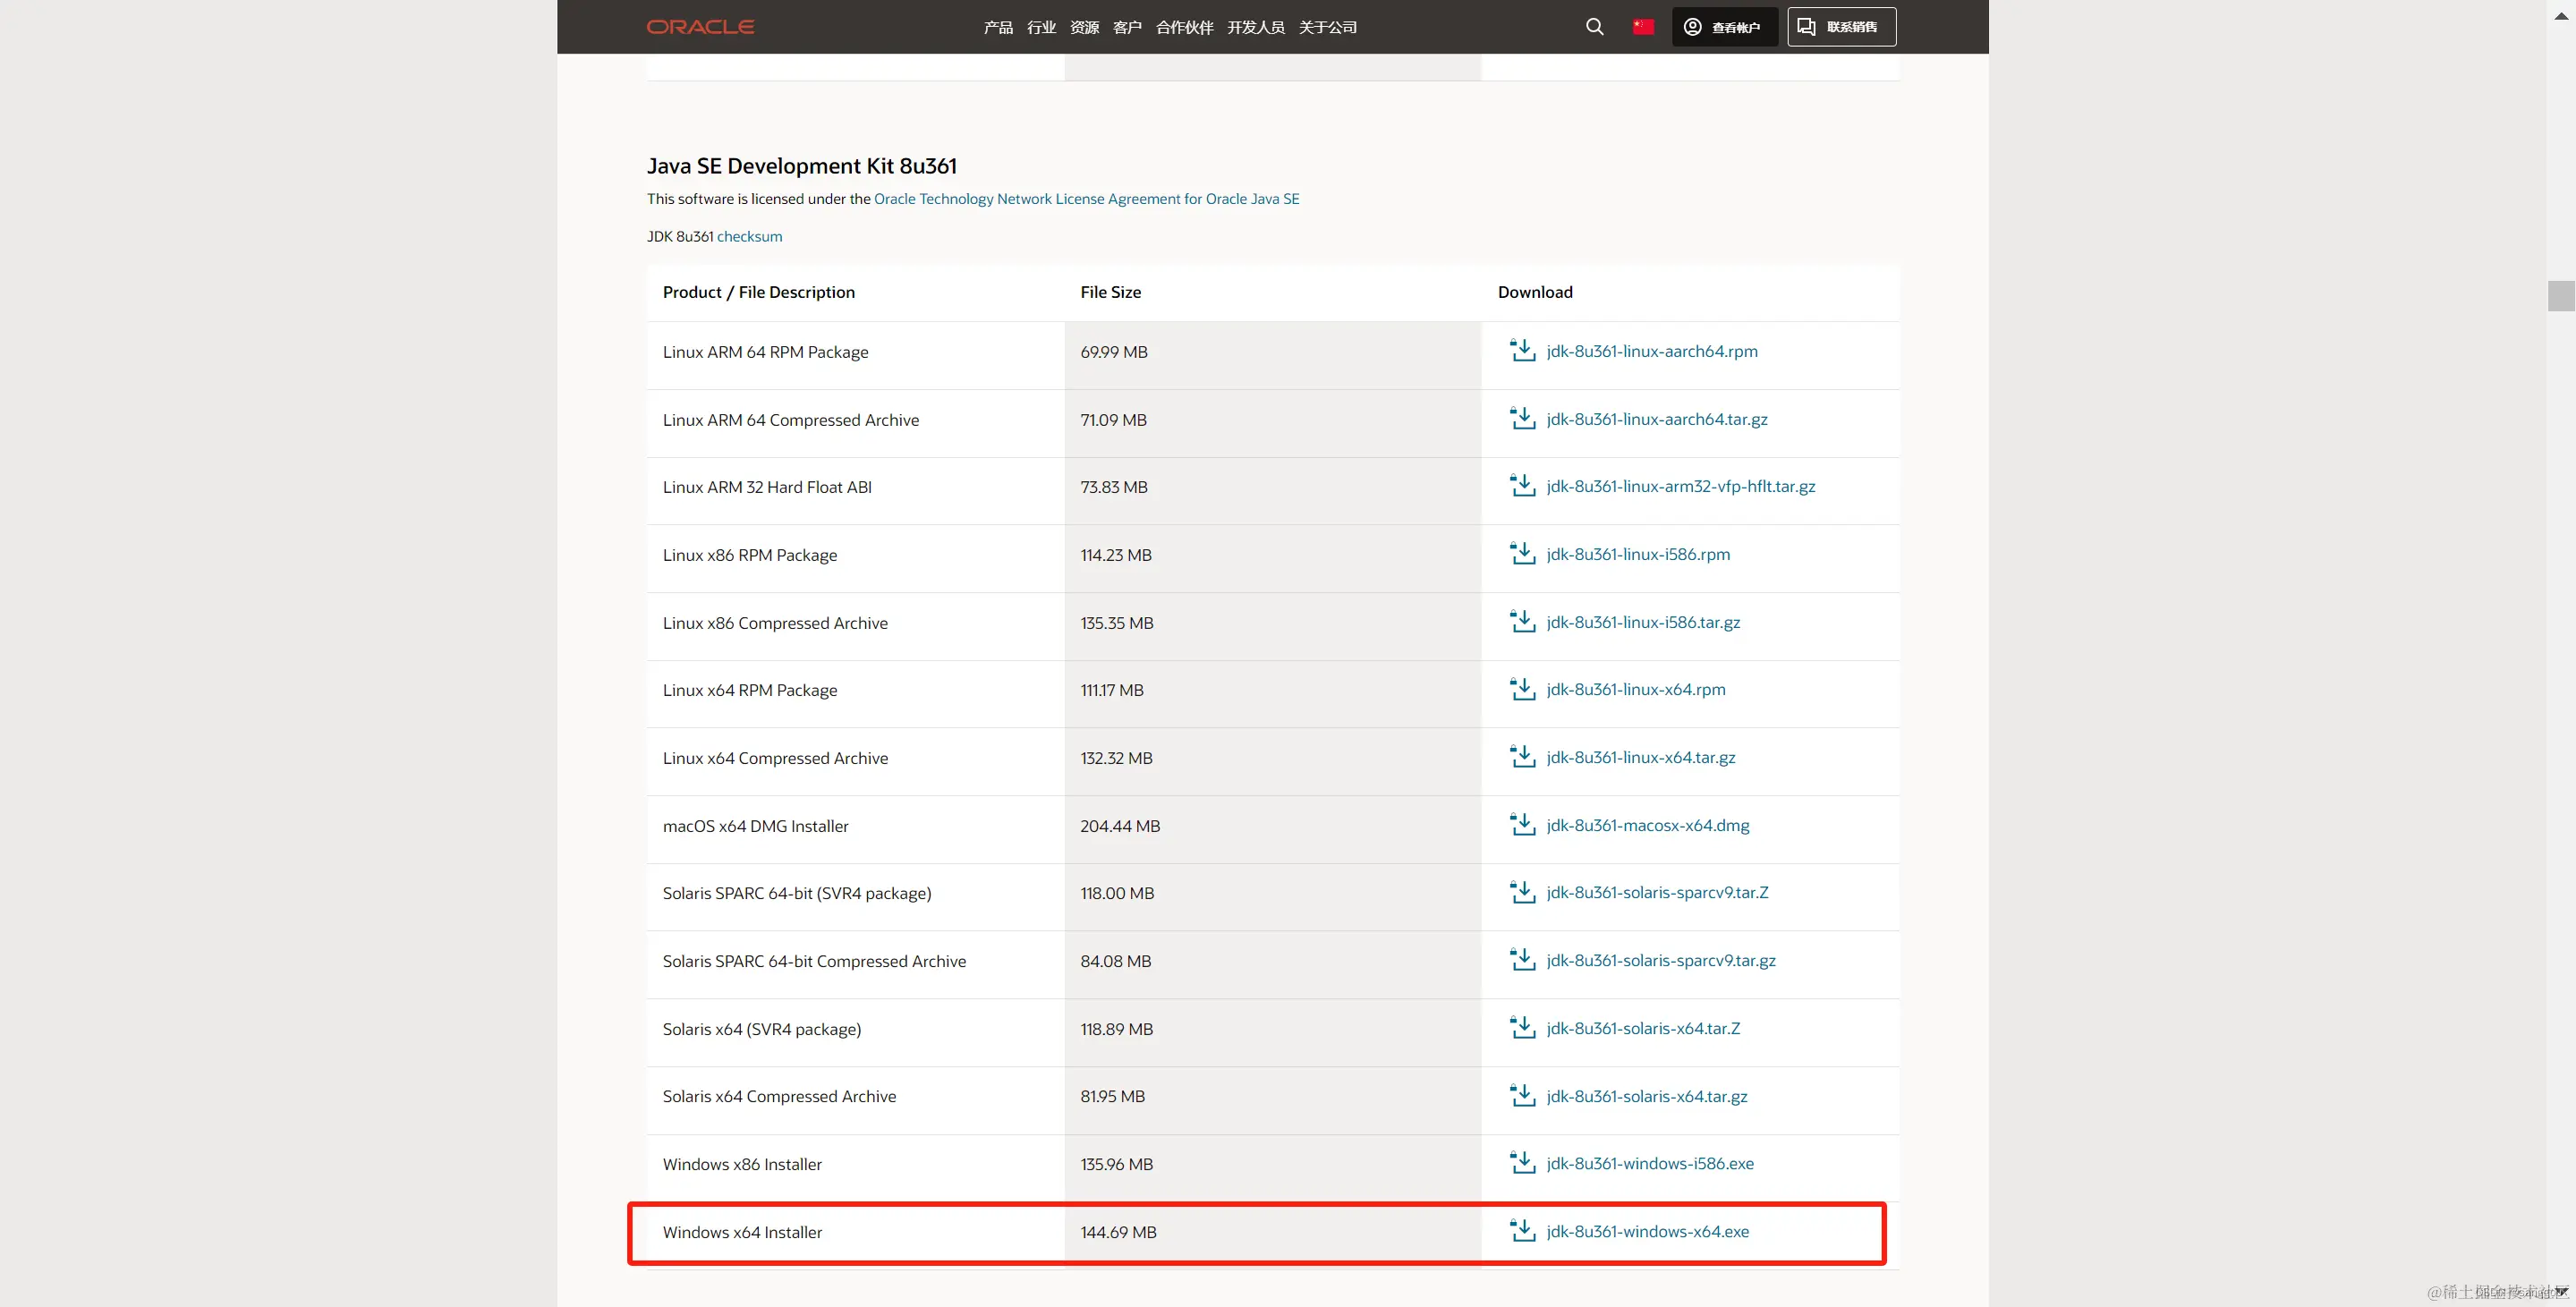Click the macOS x64 DMG Installer text
Image resolution: width=2576 pixels, height=1307 pixels.
click(755, 826)
